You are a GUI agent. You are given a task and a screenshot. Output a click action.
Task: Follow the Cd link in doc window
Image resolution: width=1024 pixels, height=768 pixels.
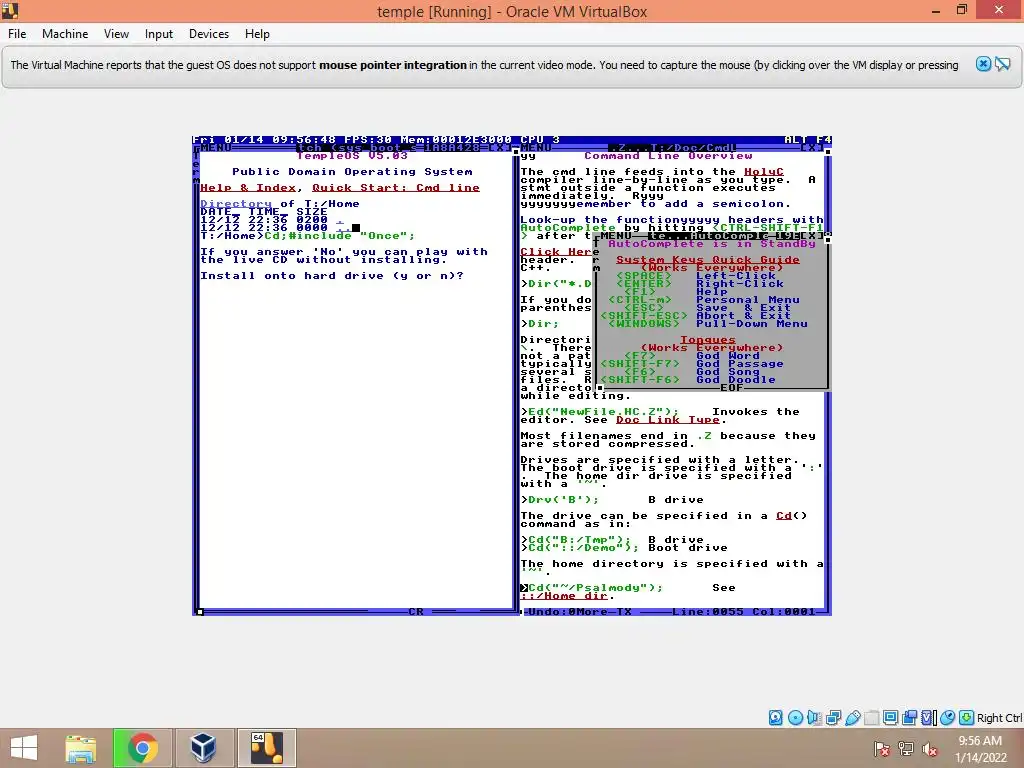(784, 516)
